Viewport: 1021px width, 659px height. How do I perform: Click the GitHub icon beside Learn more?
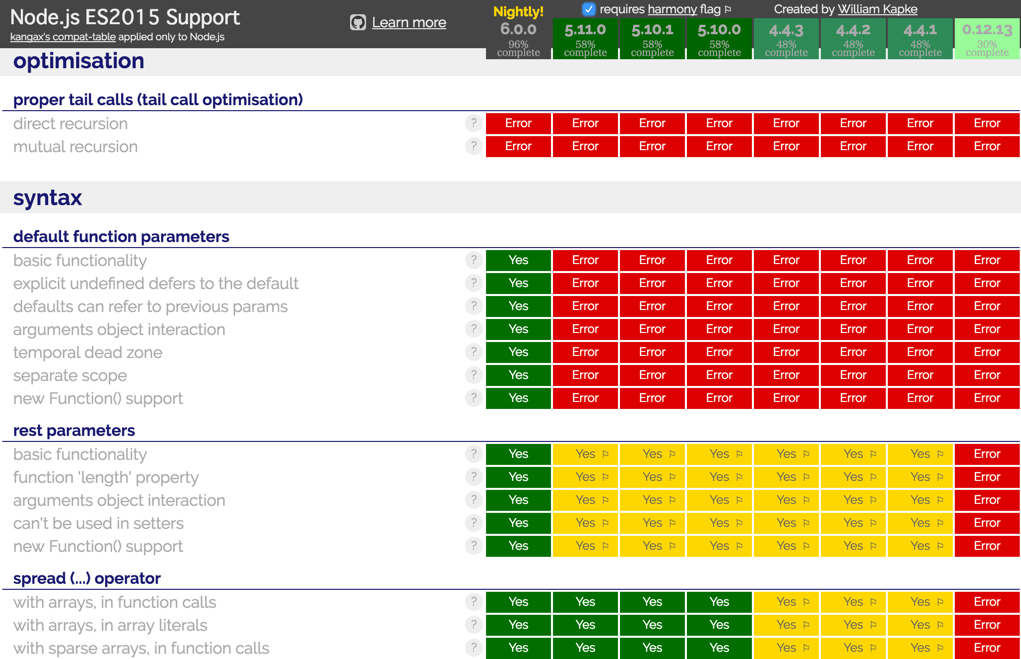(357, 23)
